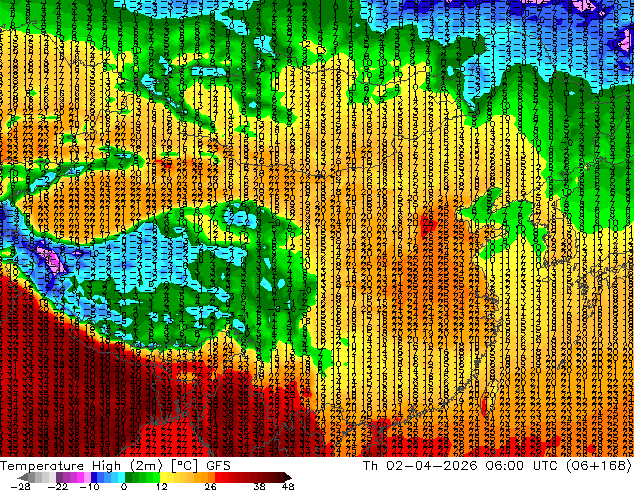Screen dimensions: 634x490
Task: Click the dark maroon arrow at legend's hot end
Action: point(288,477)
